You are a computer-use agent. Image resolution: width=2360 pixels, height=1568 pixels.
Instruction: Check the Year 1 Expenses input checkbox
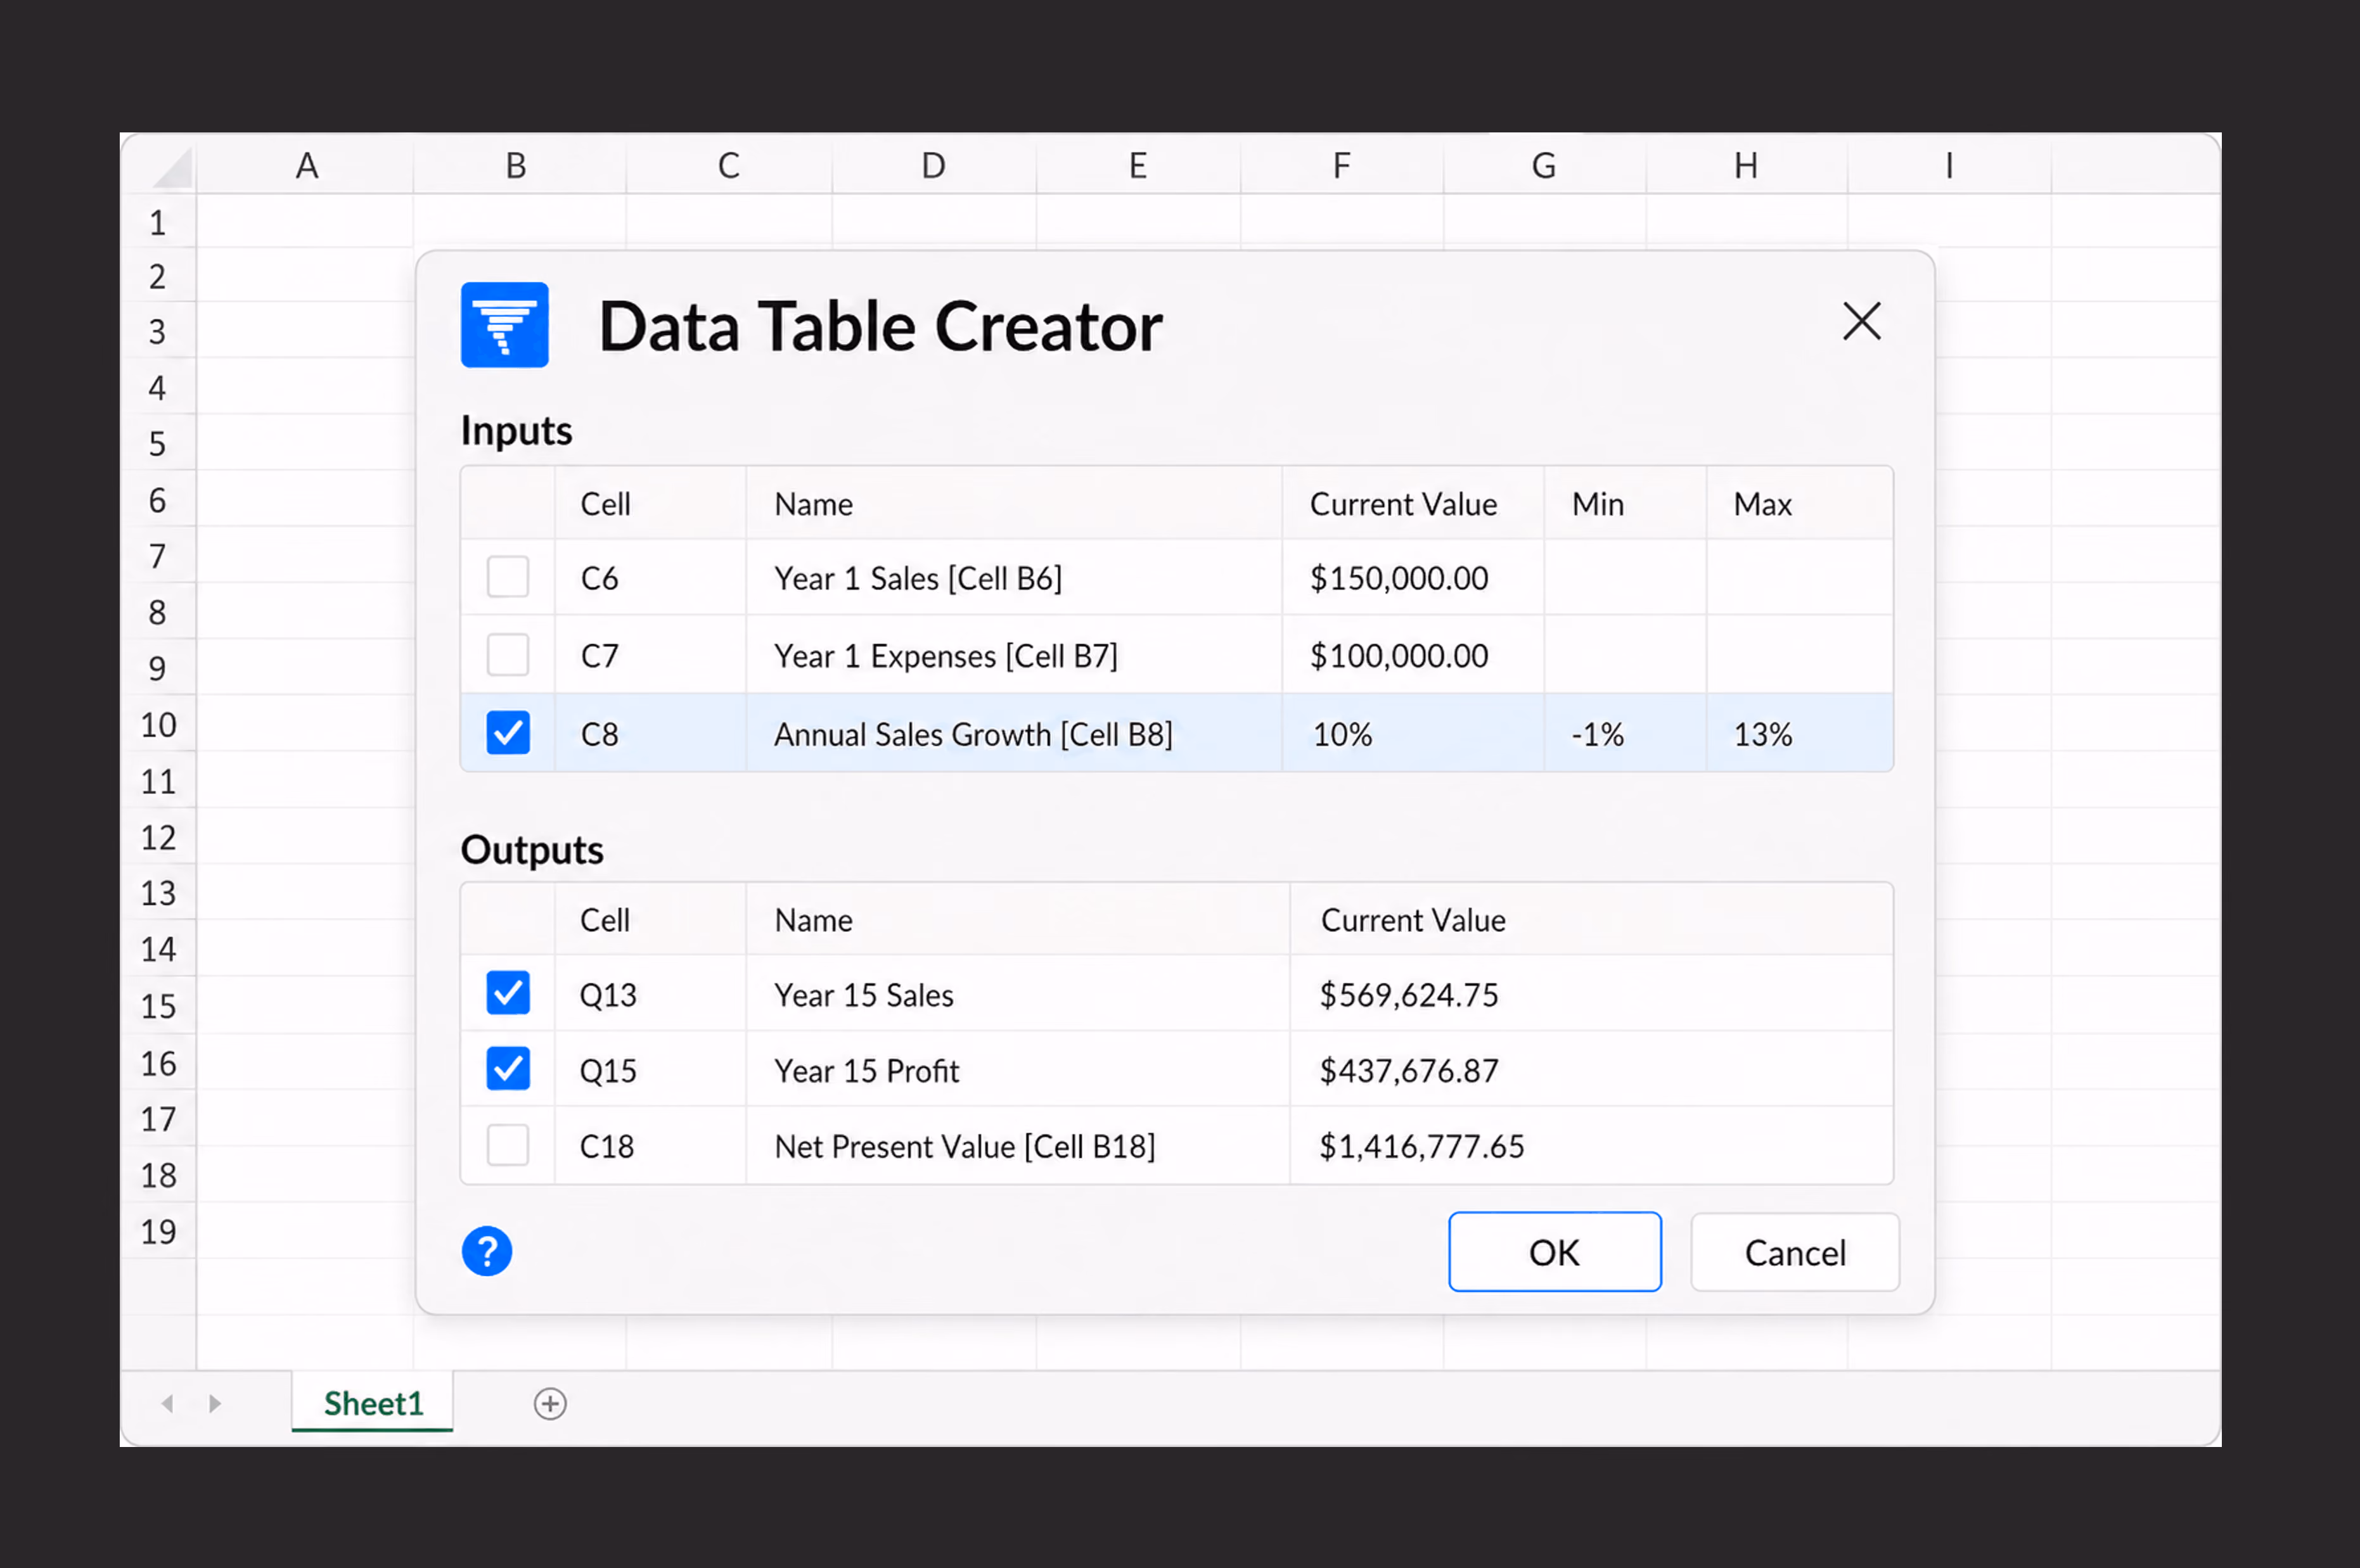pos(508,655)
